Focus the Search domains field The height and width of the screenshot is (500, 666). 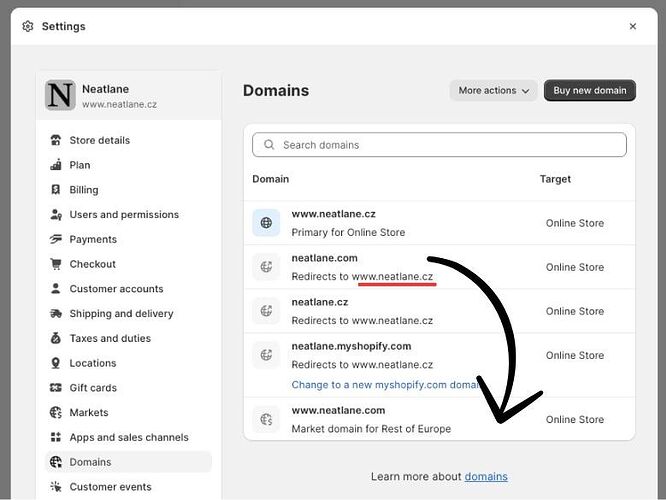(x=439, y=145)
